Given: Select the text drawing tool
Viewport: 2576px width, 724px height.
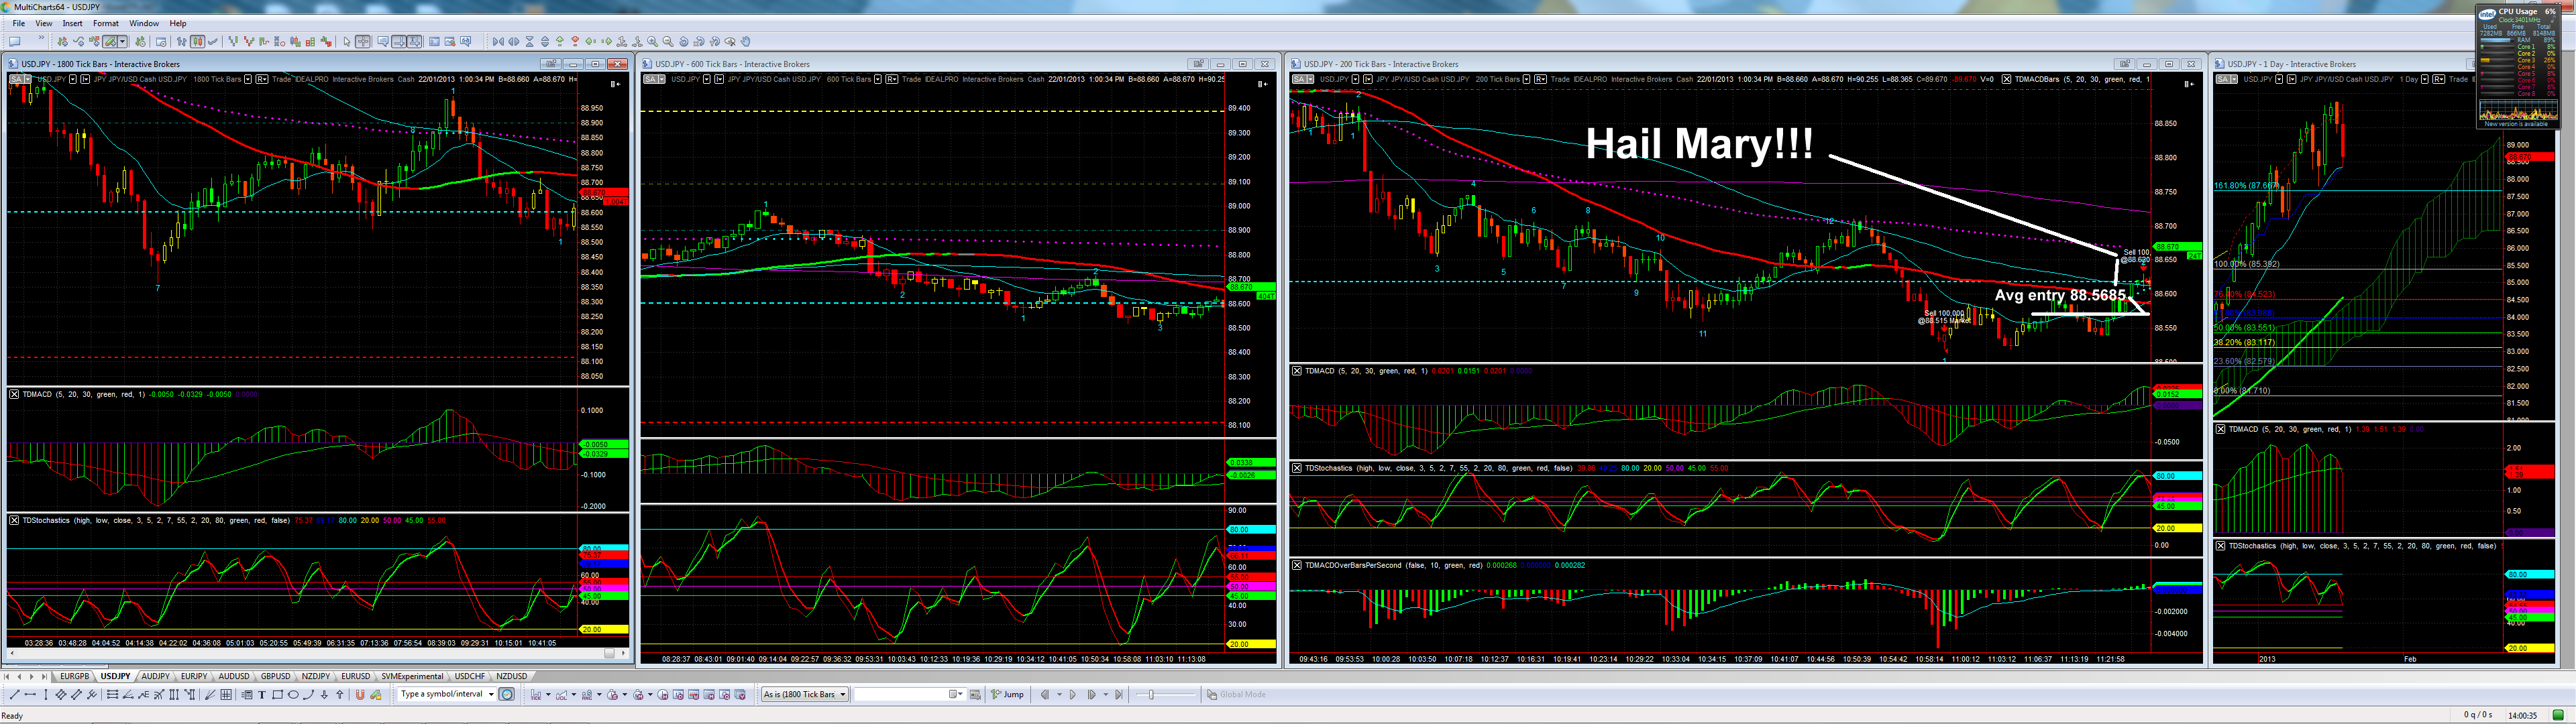Looking at the screenshot, I should coord(262,695).
